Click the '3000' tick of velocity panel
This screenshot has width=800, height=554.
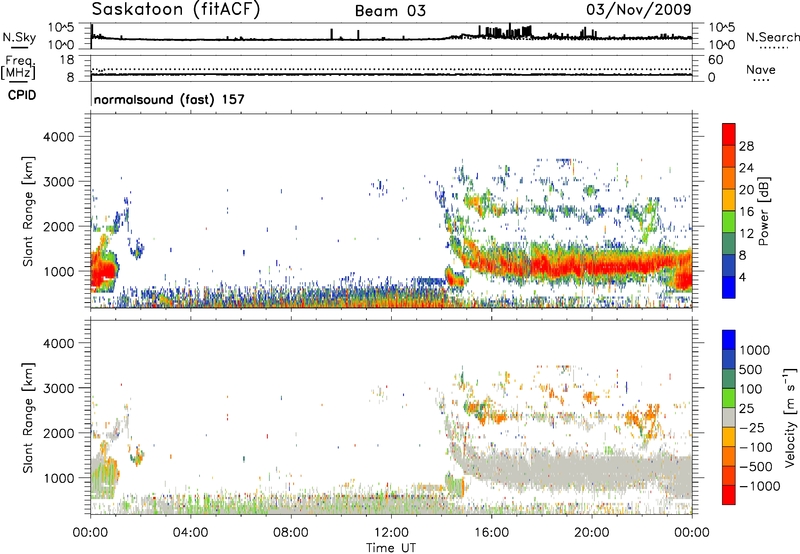click(x=58, y=388)
